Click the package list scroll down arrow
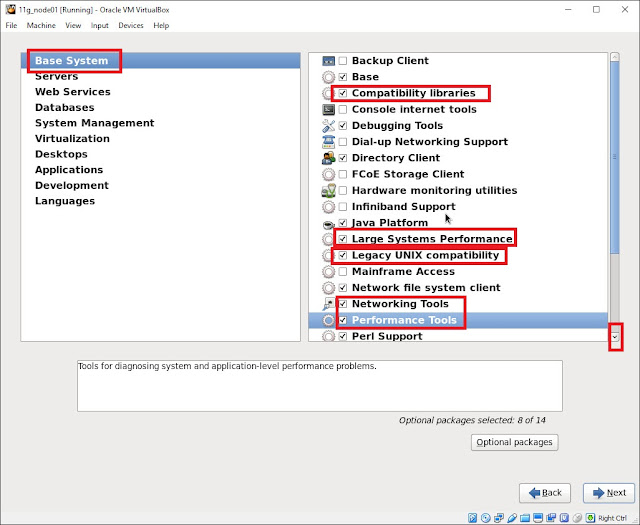 point(615,337)
